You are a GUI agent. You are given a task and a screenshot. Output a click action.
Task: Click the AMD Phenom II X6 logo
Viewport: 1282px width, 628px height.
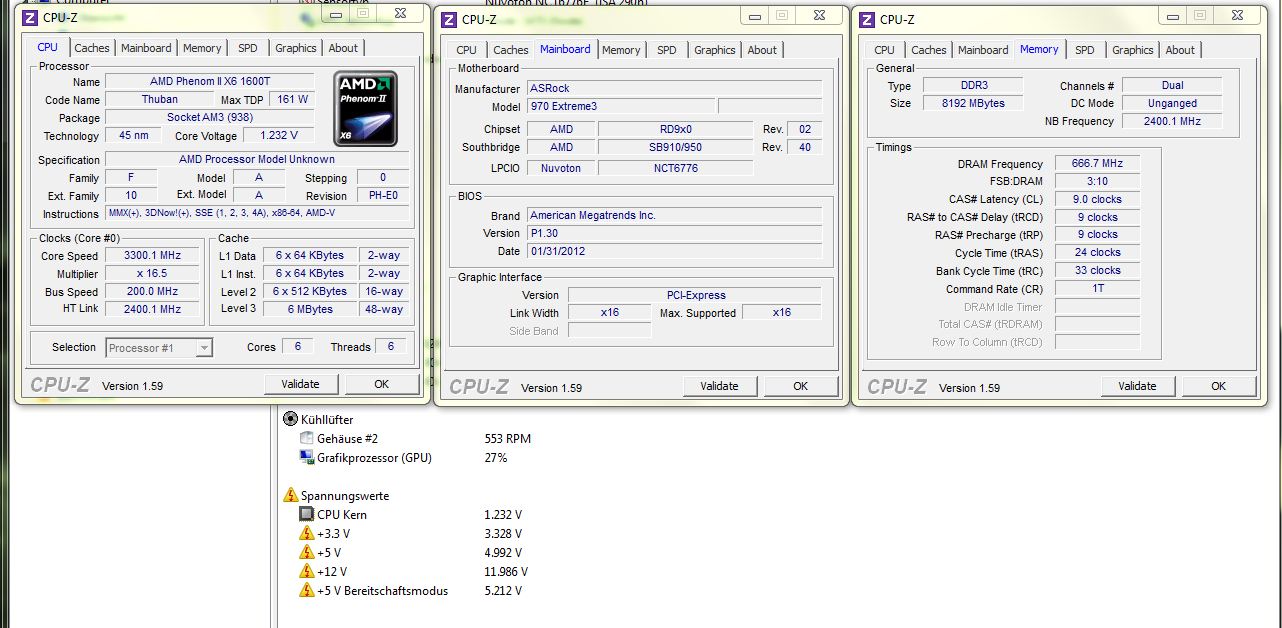365,108
